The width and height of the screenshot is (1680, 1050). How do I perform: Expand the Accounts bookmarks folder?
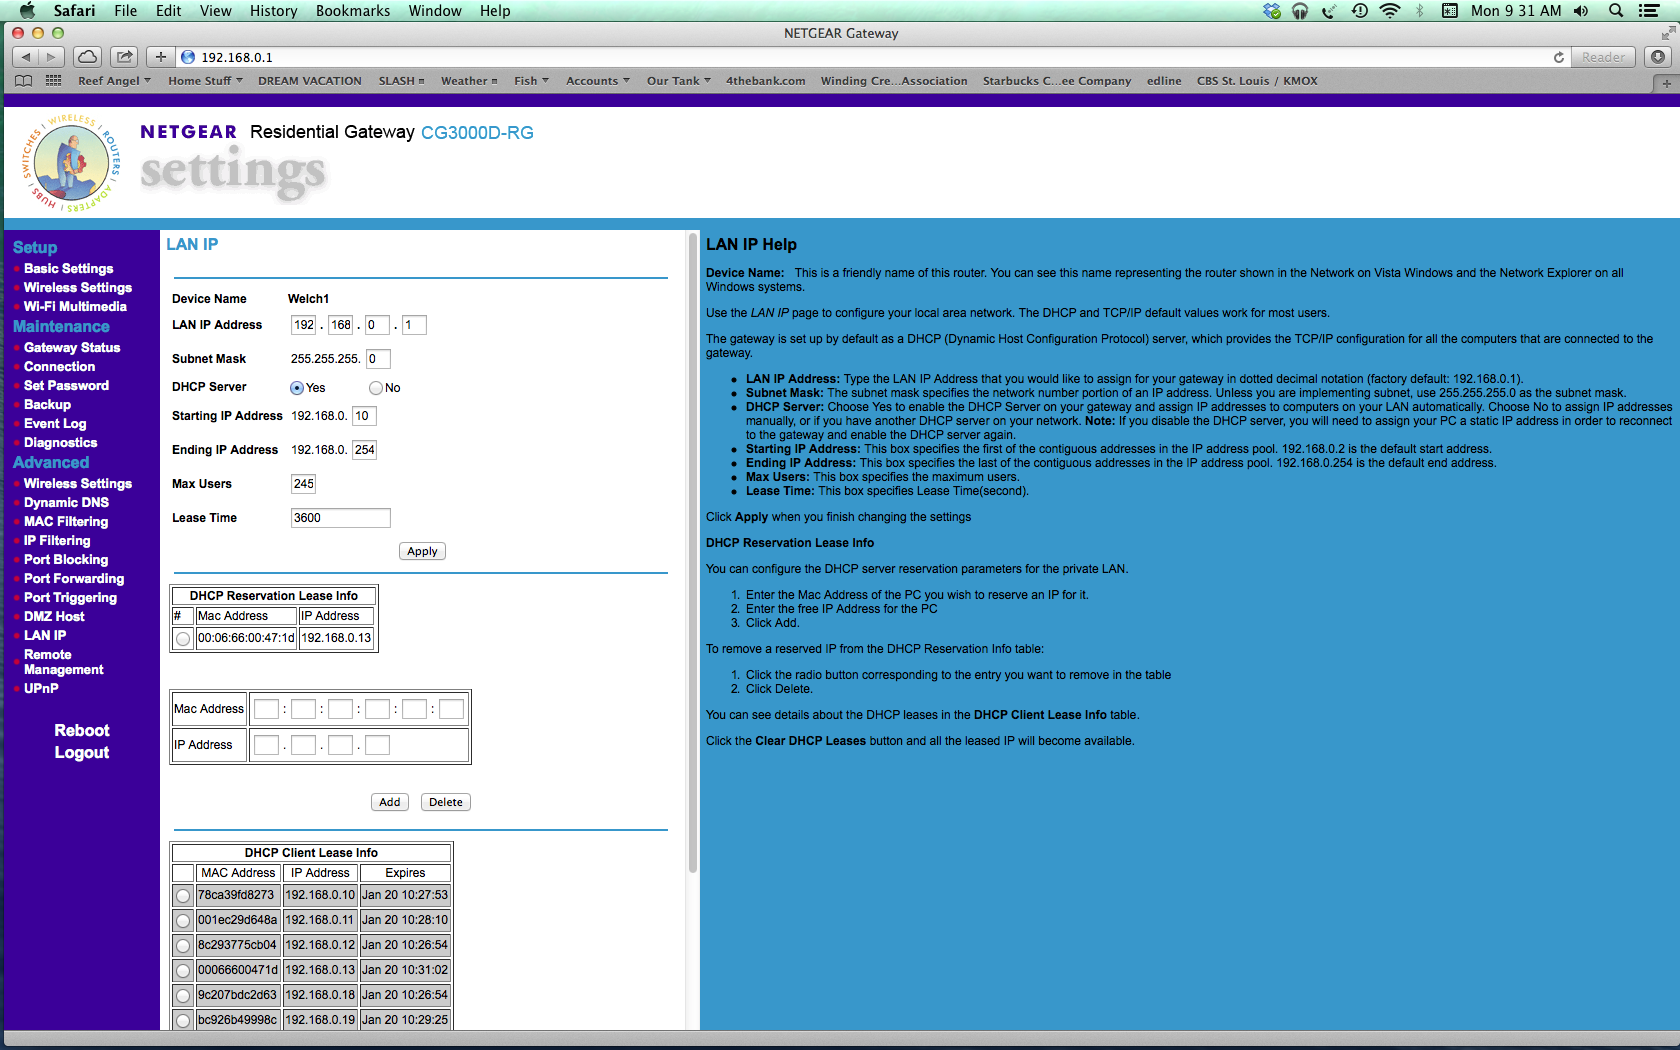(597, 81)
